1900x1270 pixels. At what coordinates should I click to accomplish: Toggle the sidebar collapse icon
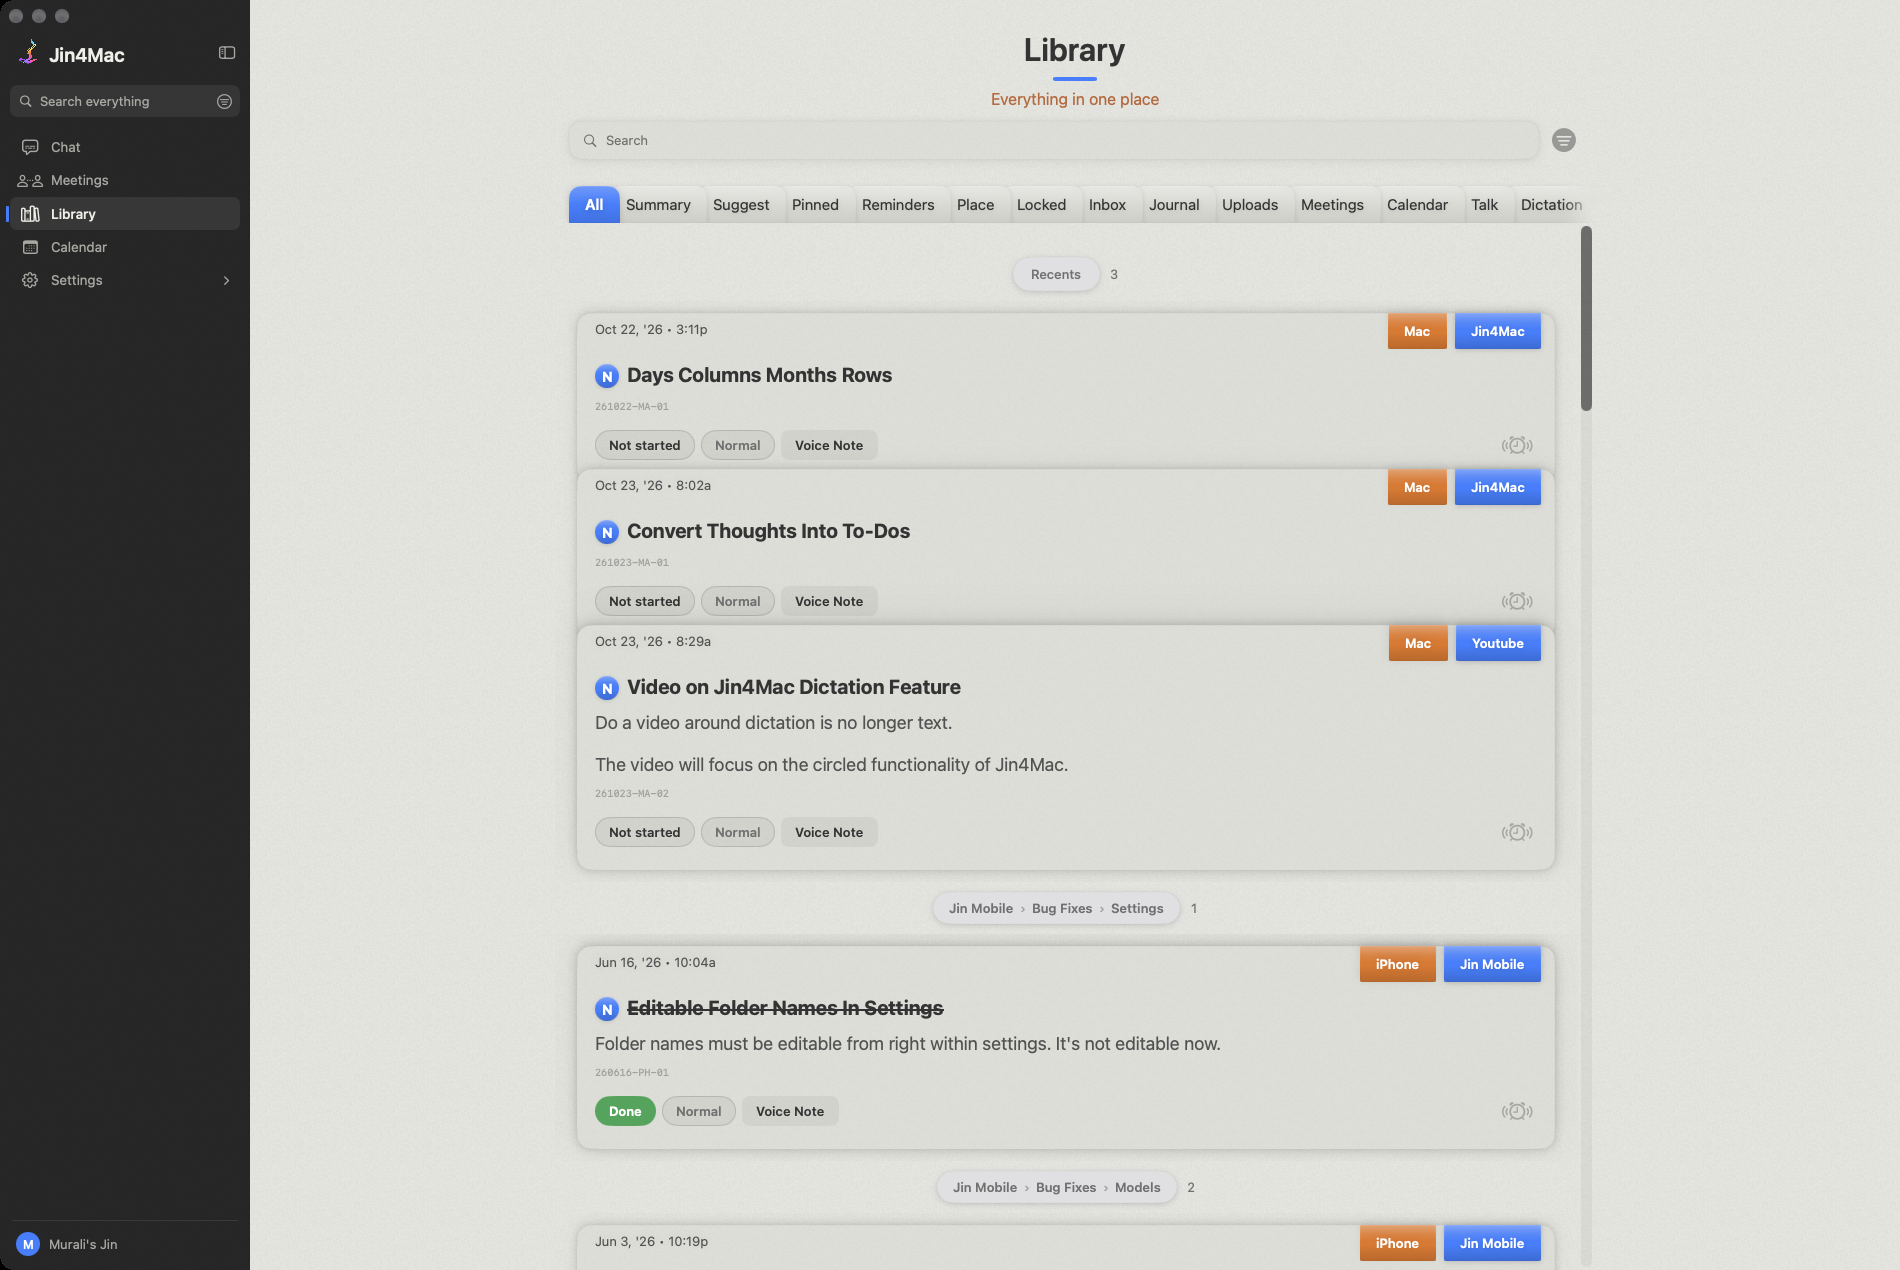click(227, 53)
